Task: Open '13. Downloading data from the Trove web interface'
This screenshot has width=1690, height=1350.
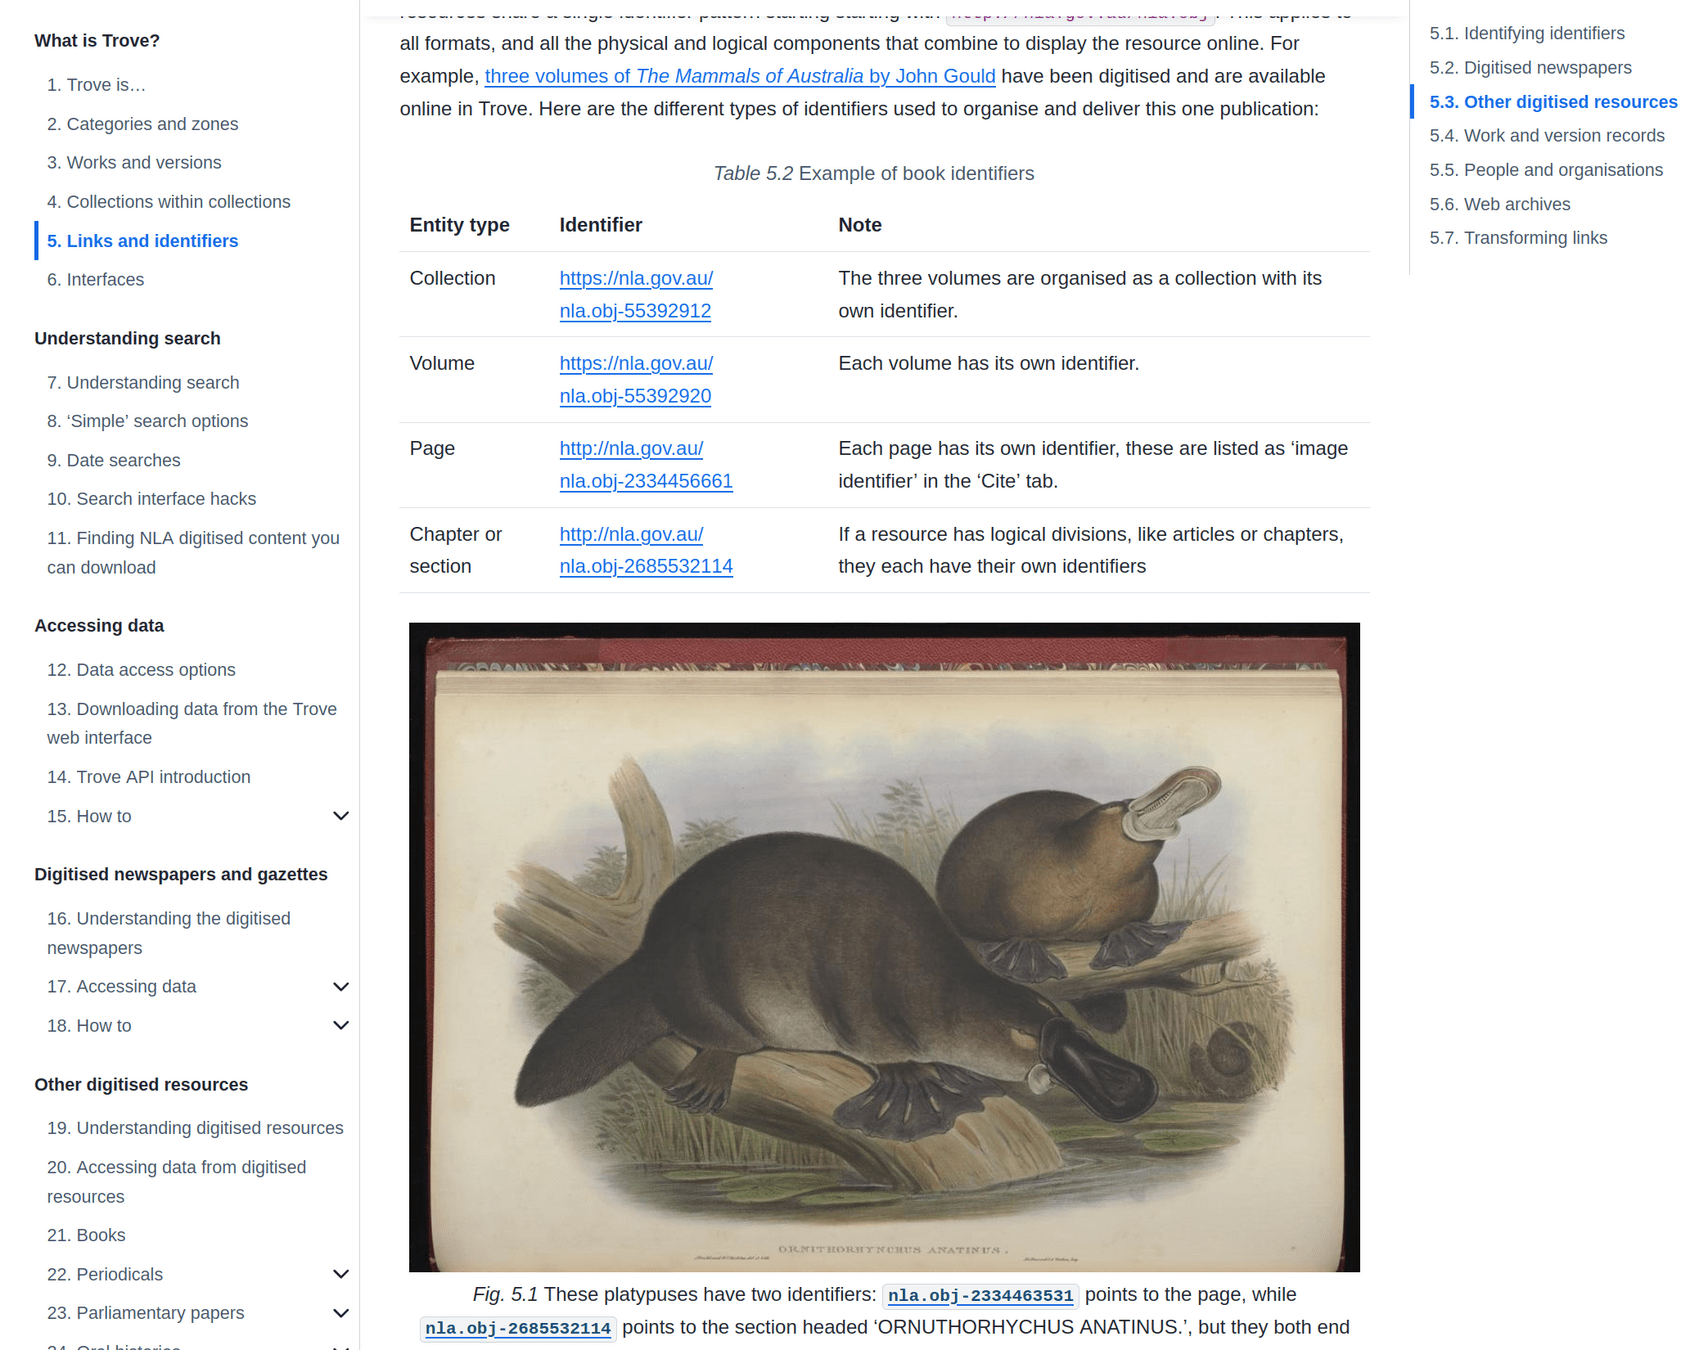Action: click(x=192, y=723)
